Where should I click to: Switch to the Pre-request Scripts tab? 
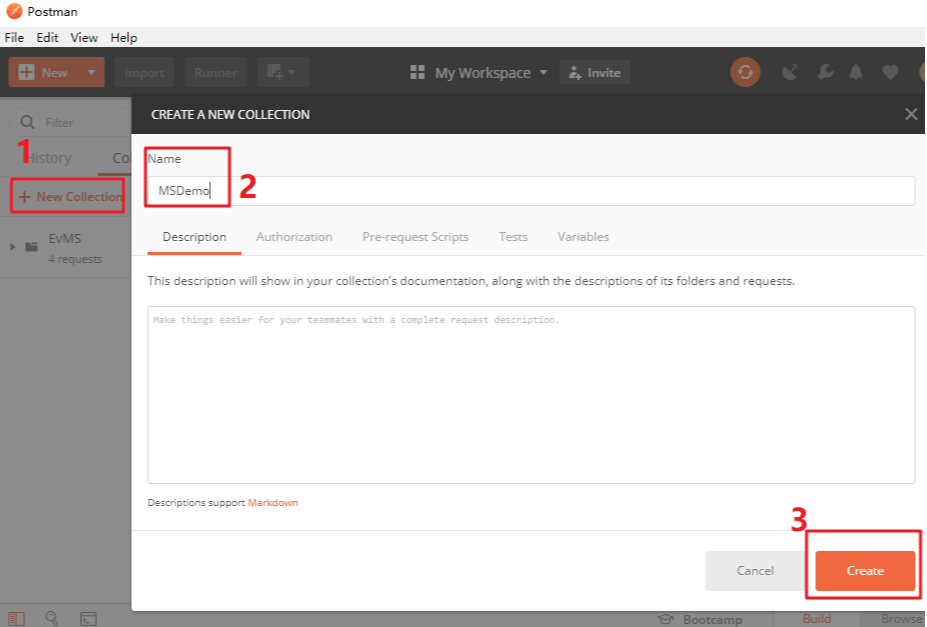pos(415,237)
